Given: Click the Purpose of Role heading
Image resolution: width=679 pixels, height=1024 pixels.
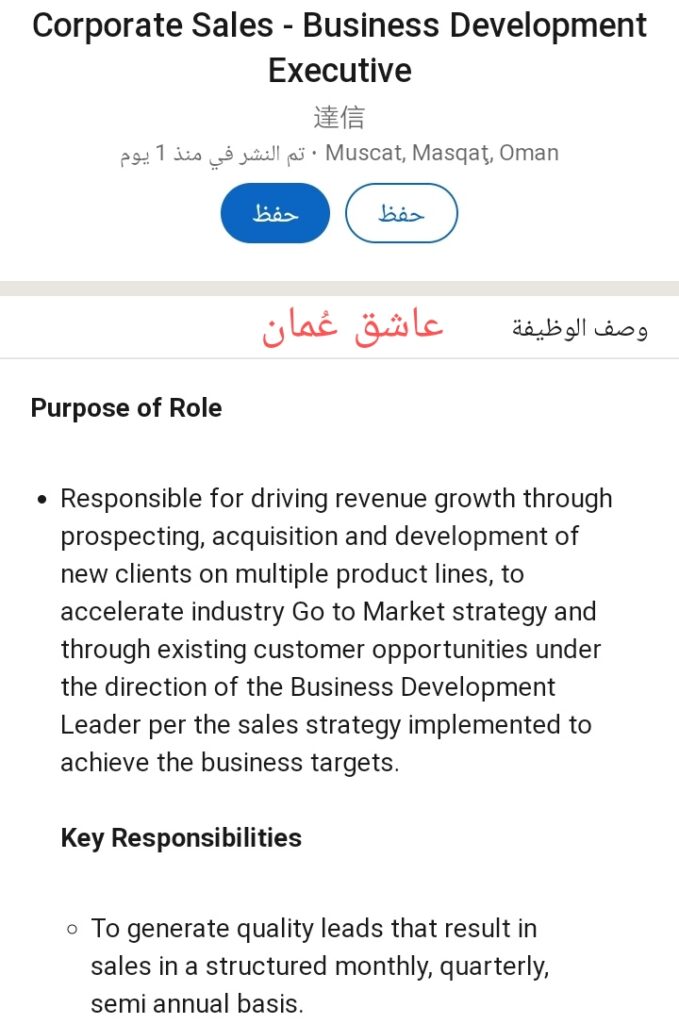Looking at the screenshot, I should 126,408.
